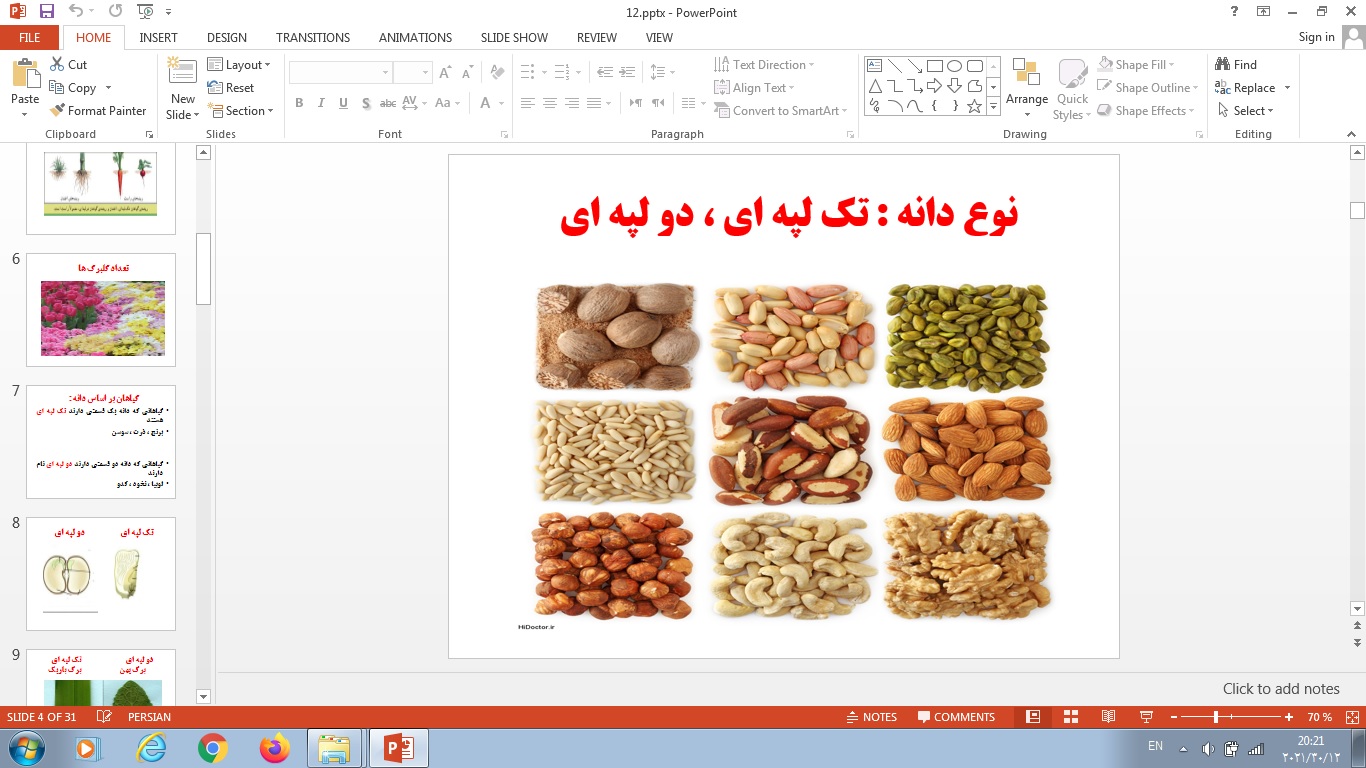Toggle Italic text formatting

click(321, 103)
